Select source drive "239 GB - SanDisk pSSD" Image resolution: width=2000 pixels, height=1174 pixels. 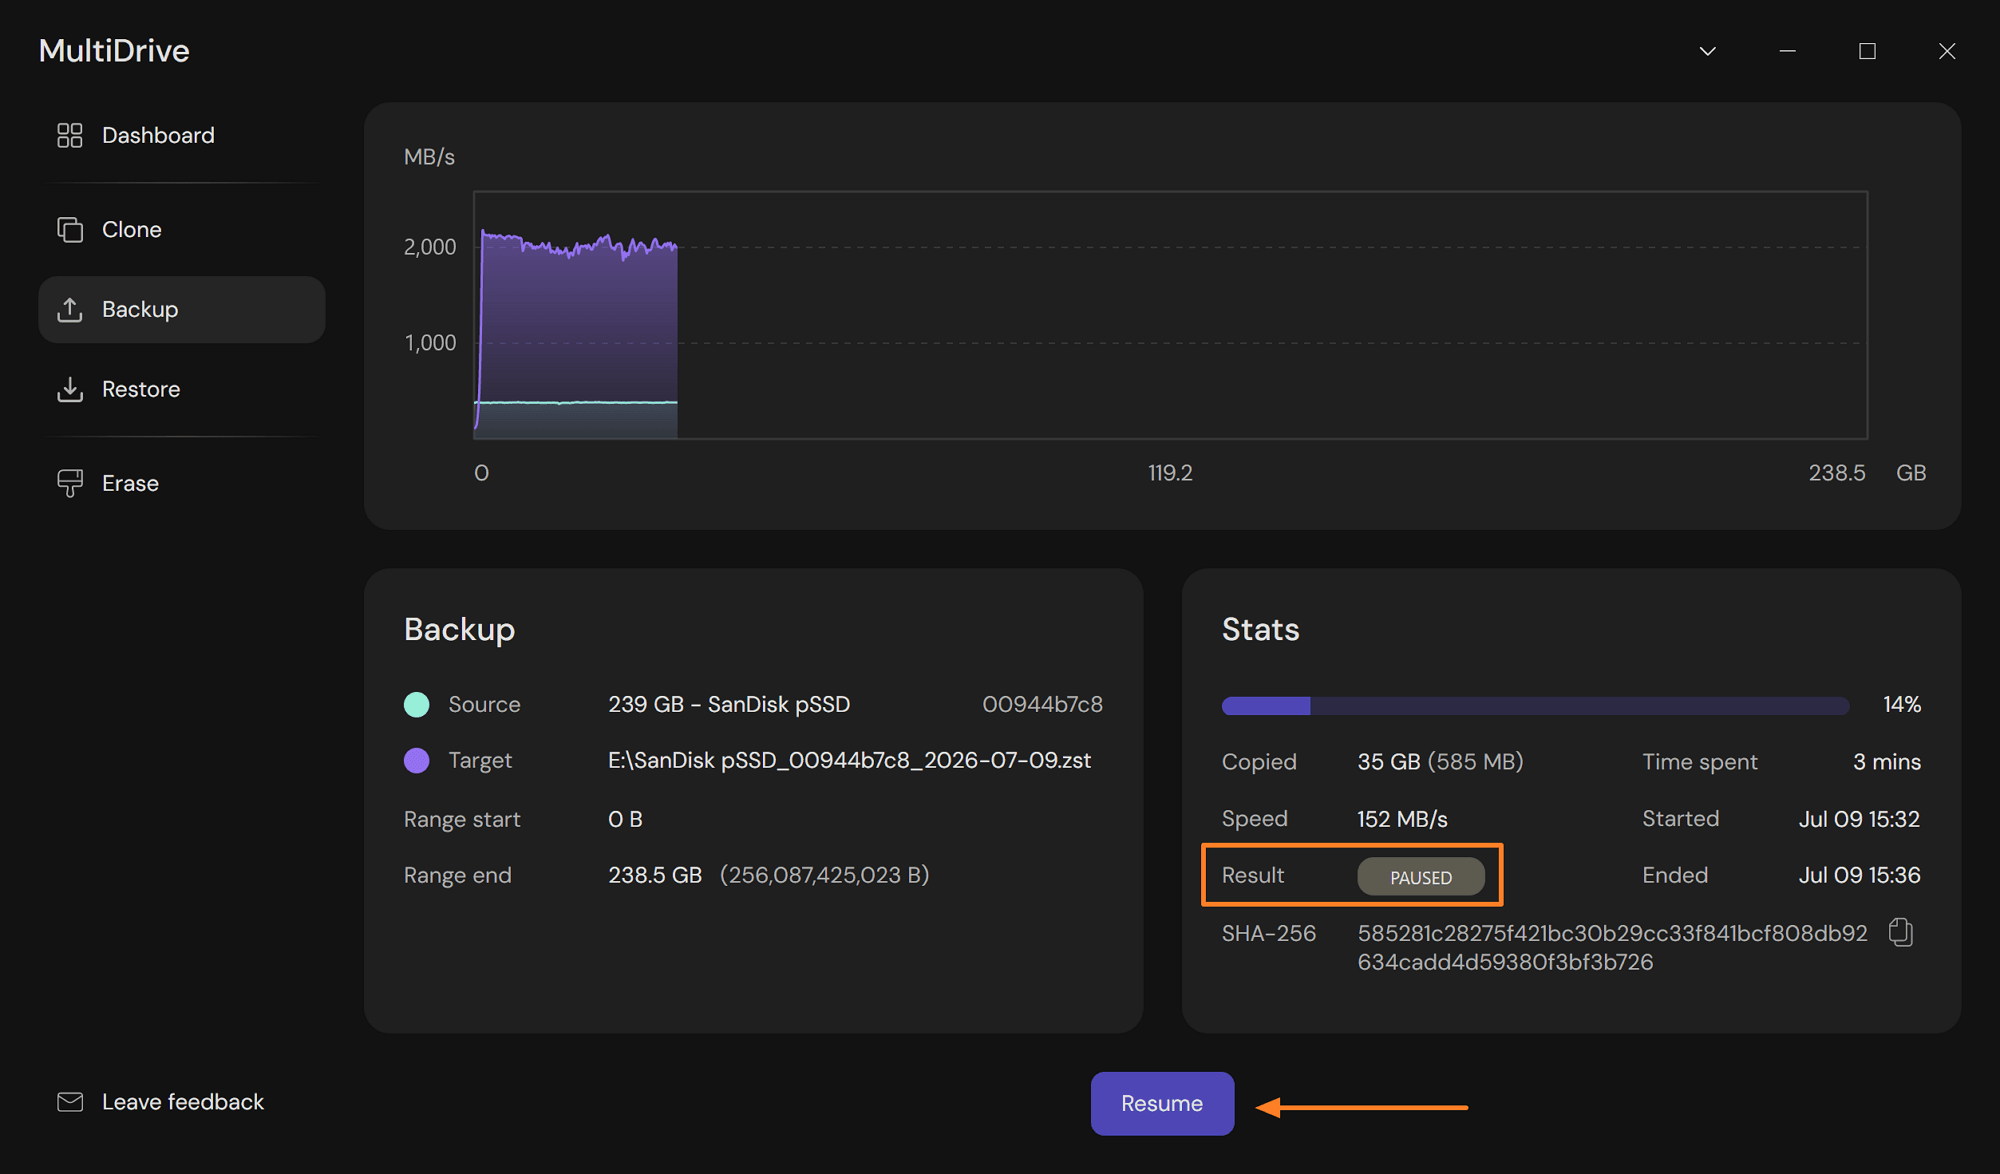pyautogui.click(x=729, y=705)
